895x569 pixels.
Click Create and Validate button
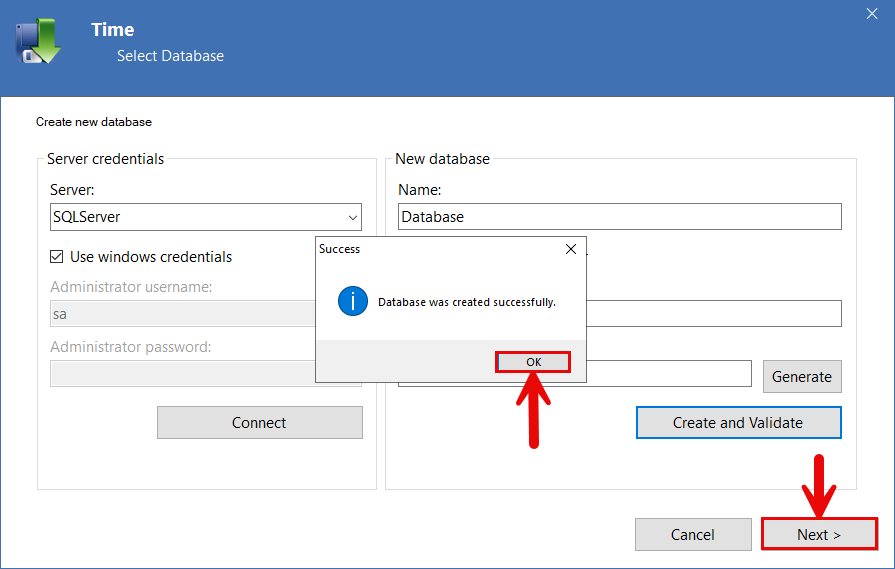(x=739, y=422)
